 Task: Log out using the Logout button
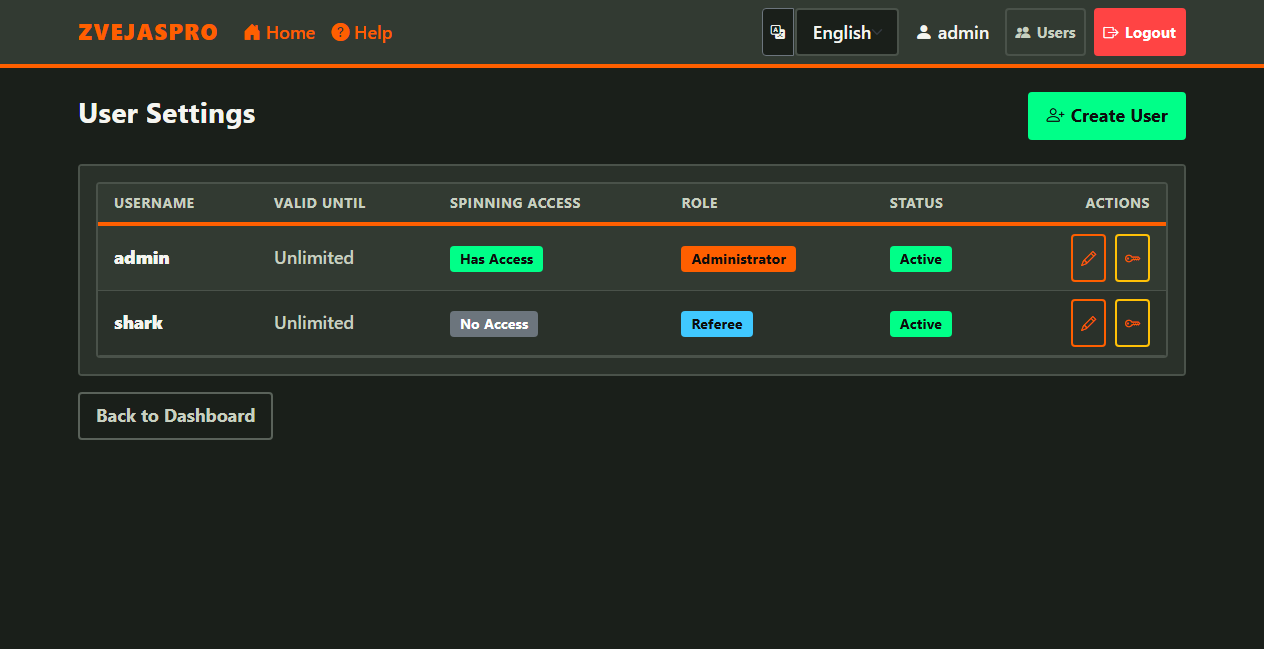coord(1140,32)
